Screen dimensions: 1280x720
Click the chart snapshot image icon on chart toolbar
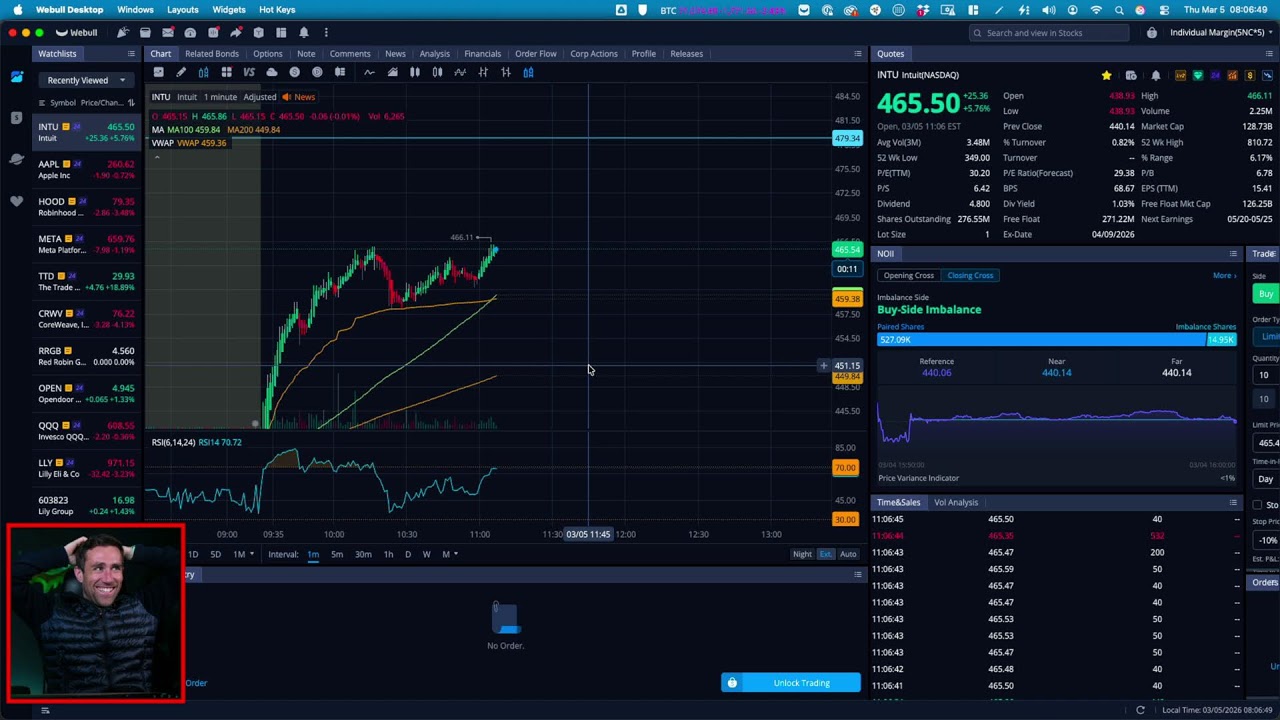click(158, 72)
